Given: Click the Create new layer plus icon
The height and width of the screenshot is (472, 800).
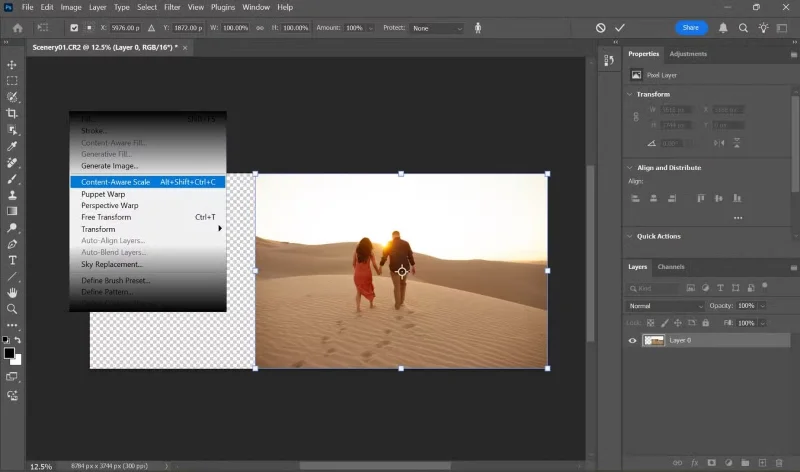Looking at the screenshot, I should 762,463.
